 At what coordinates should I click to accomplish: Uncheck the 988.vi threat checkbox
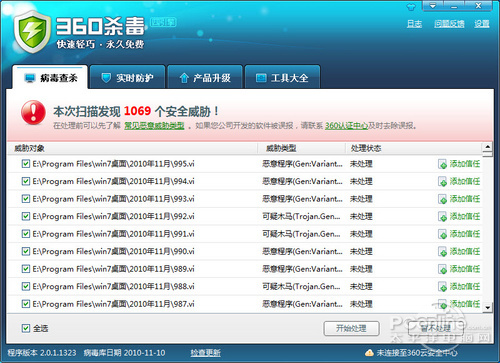click(26, 286)
